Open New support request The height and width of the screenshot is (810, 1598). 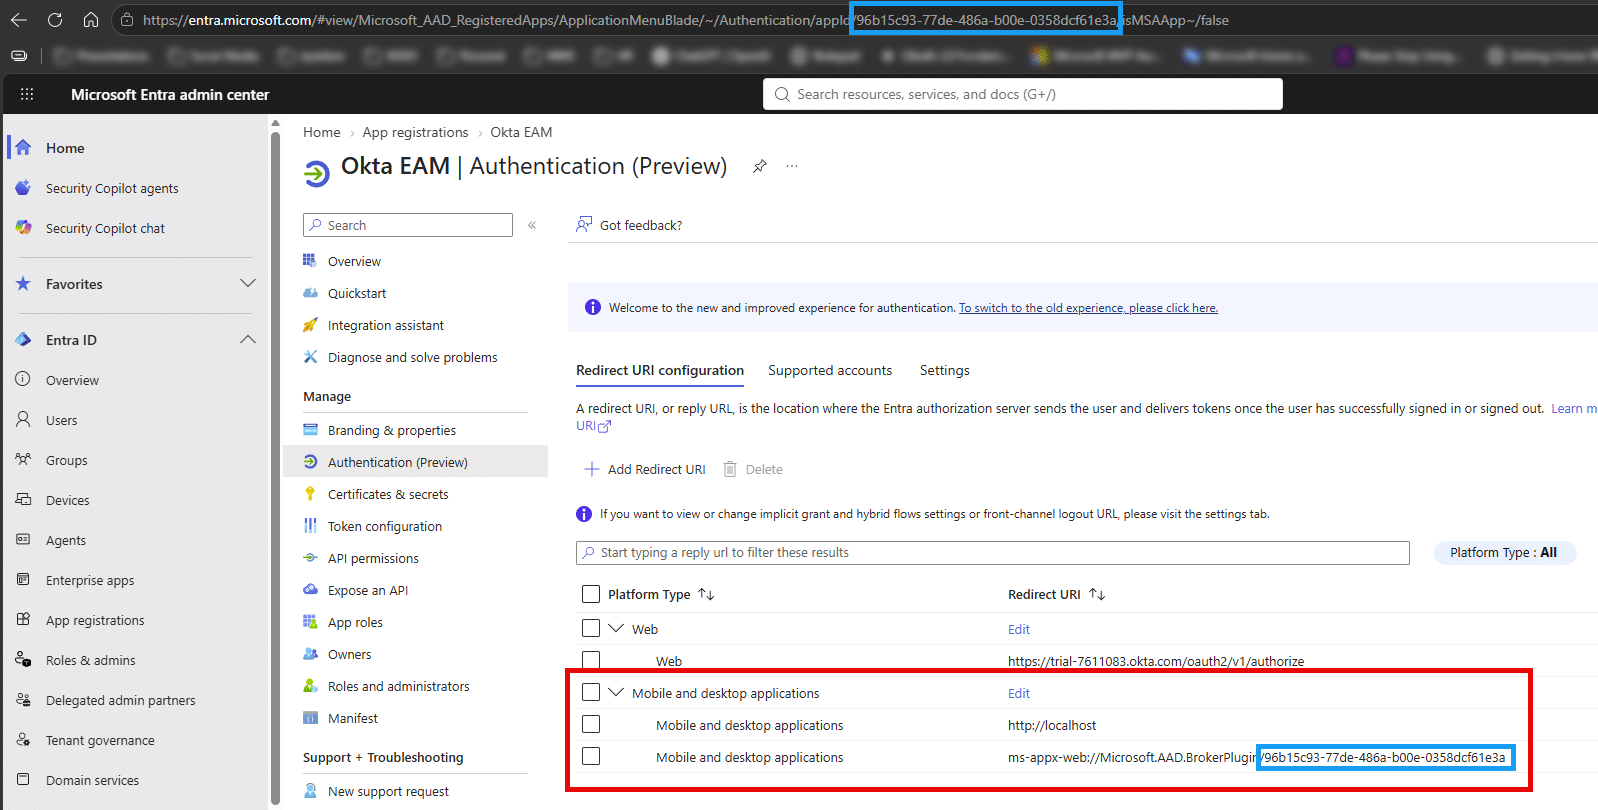[x=388, y=791]
